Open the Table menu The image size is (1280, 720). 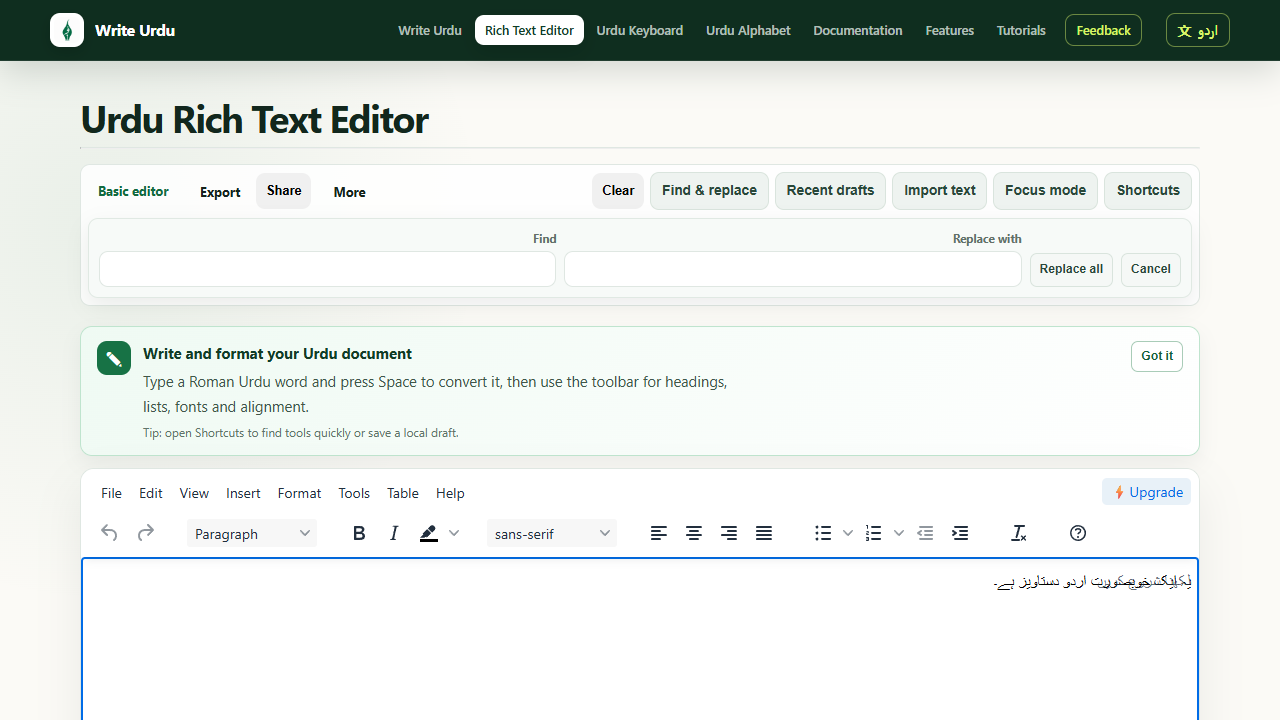403,493
